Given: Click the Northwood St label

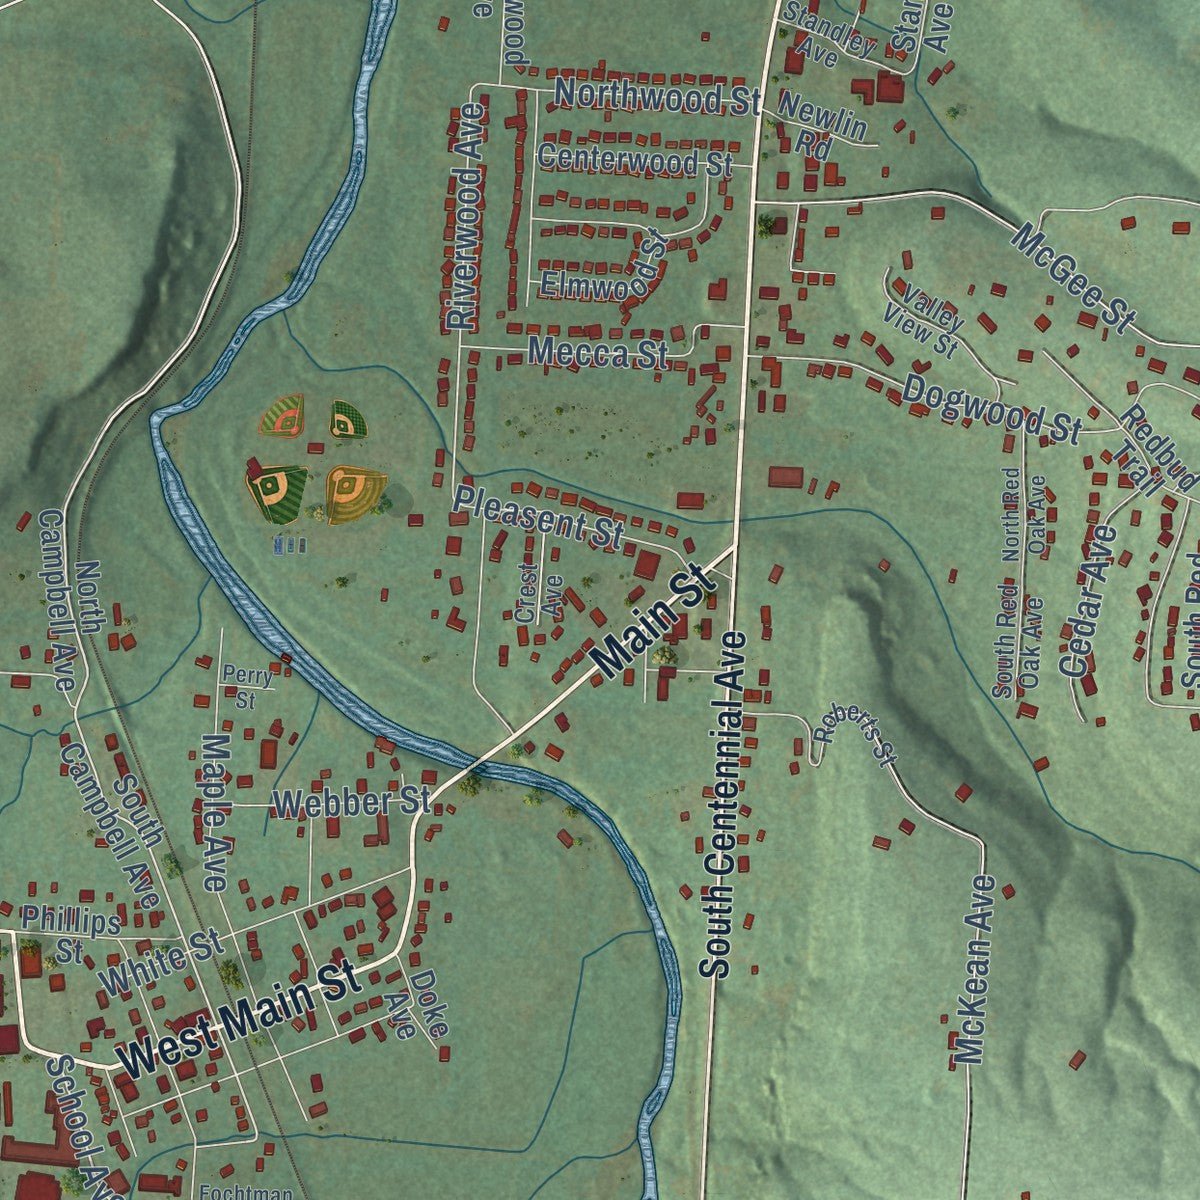Looking at the screenshot, I should [659, 97].
